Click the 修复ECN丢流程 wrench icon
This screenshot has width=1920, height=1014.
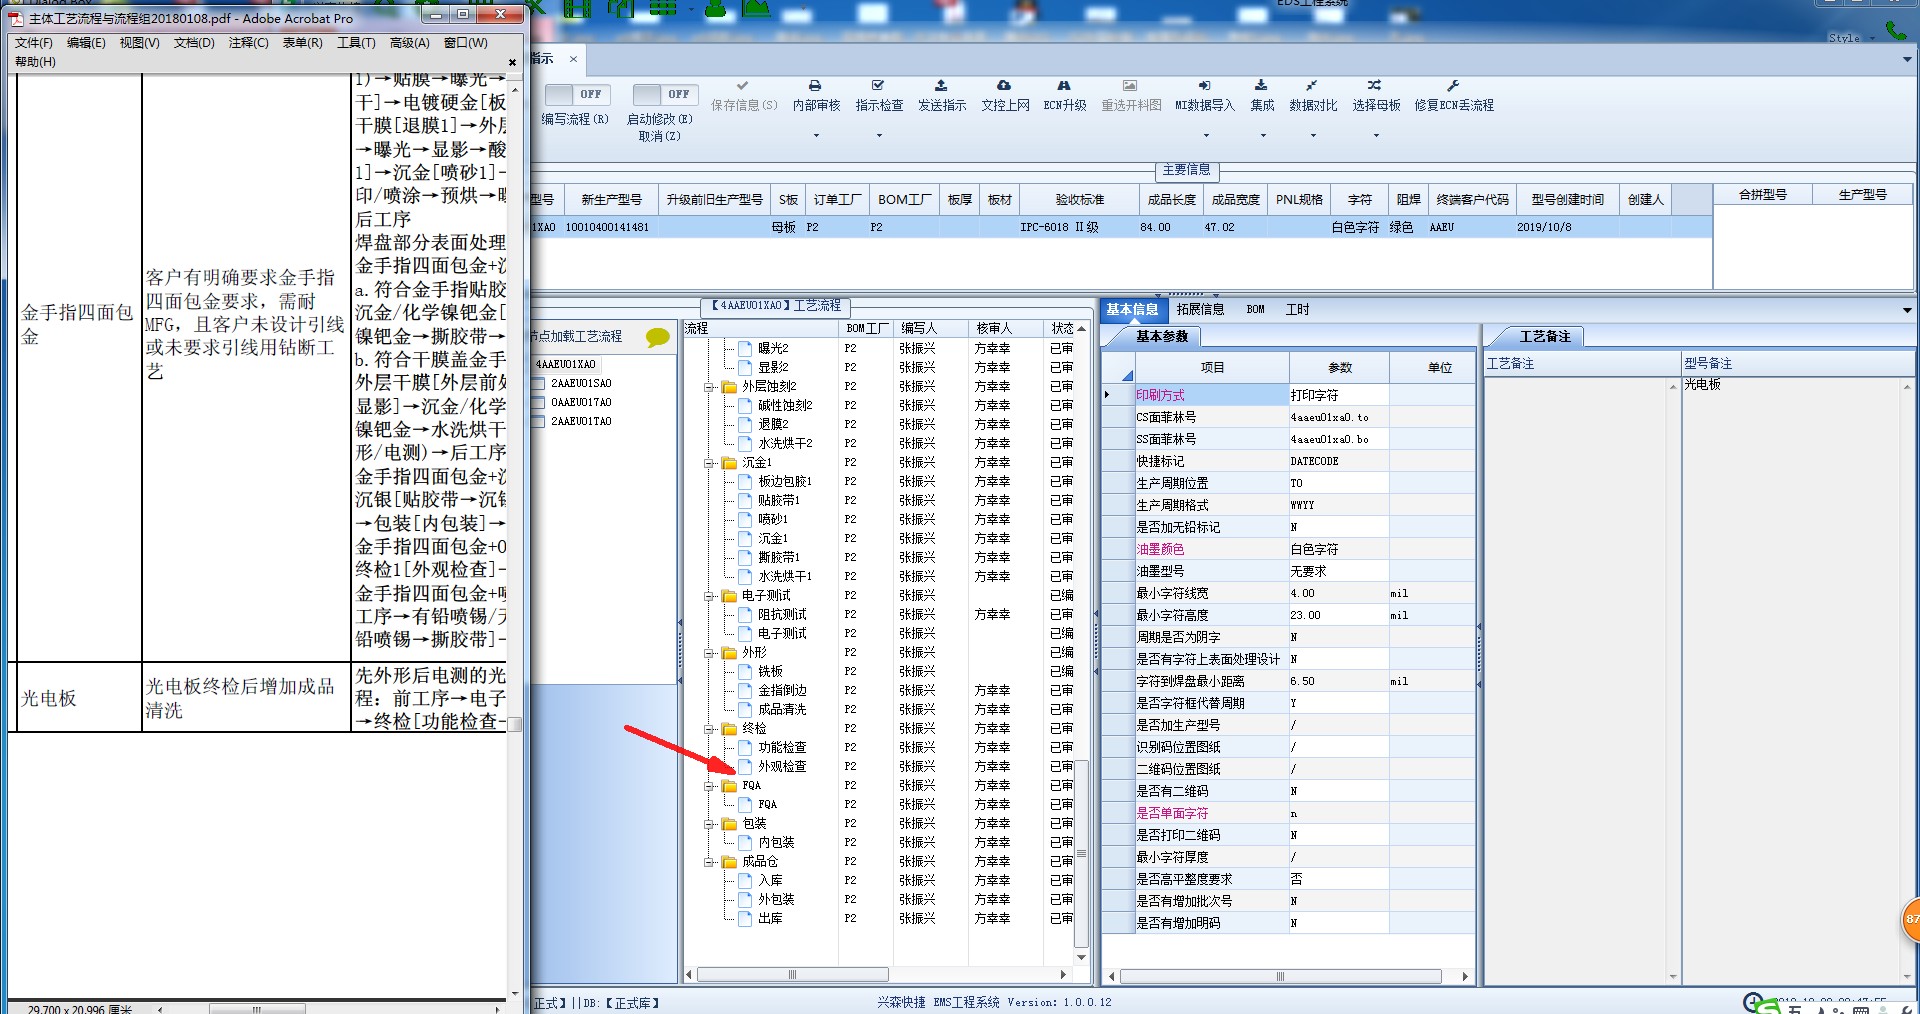coord(1453,86)
